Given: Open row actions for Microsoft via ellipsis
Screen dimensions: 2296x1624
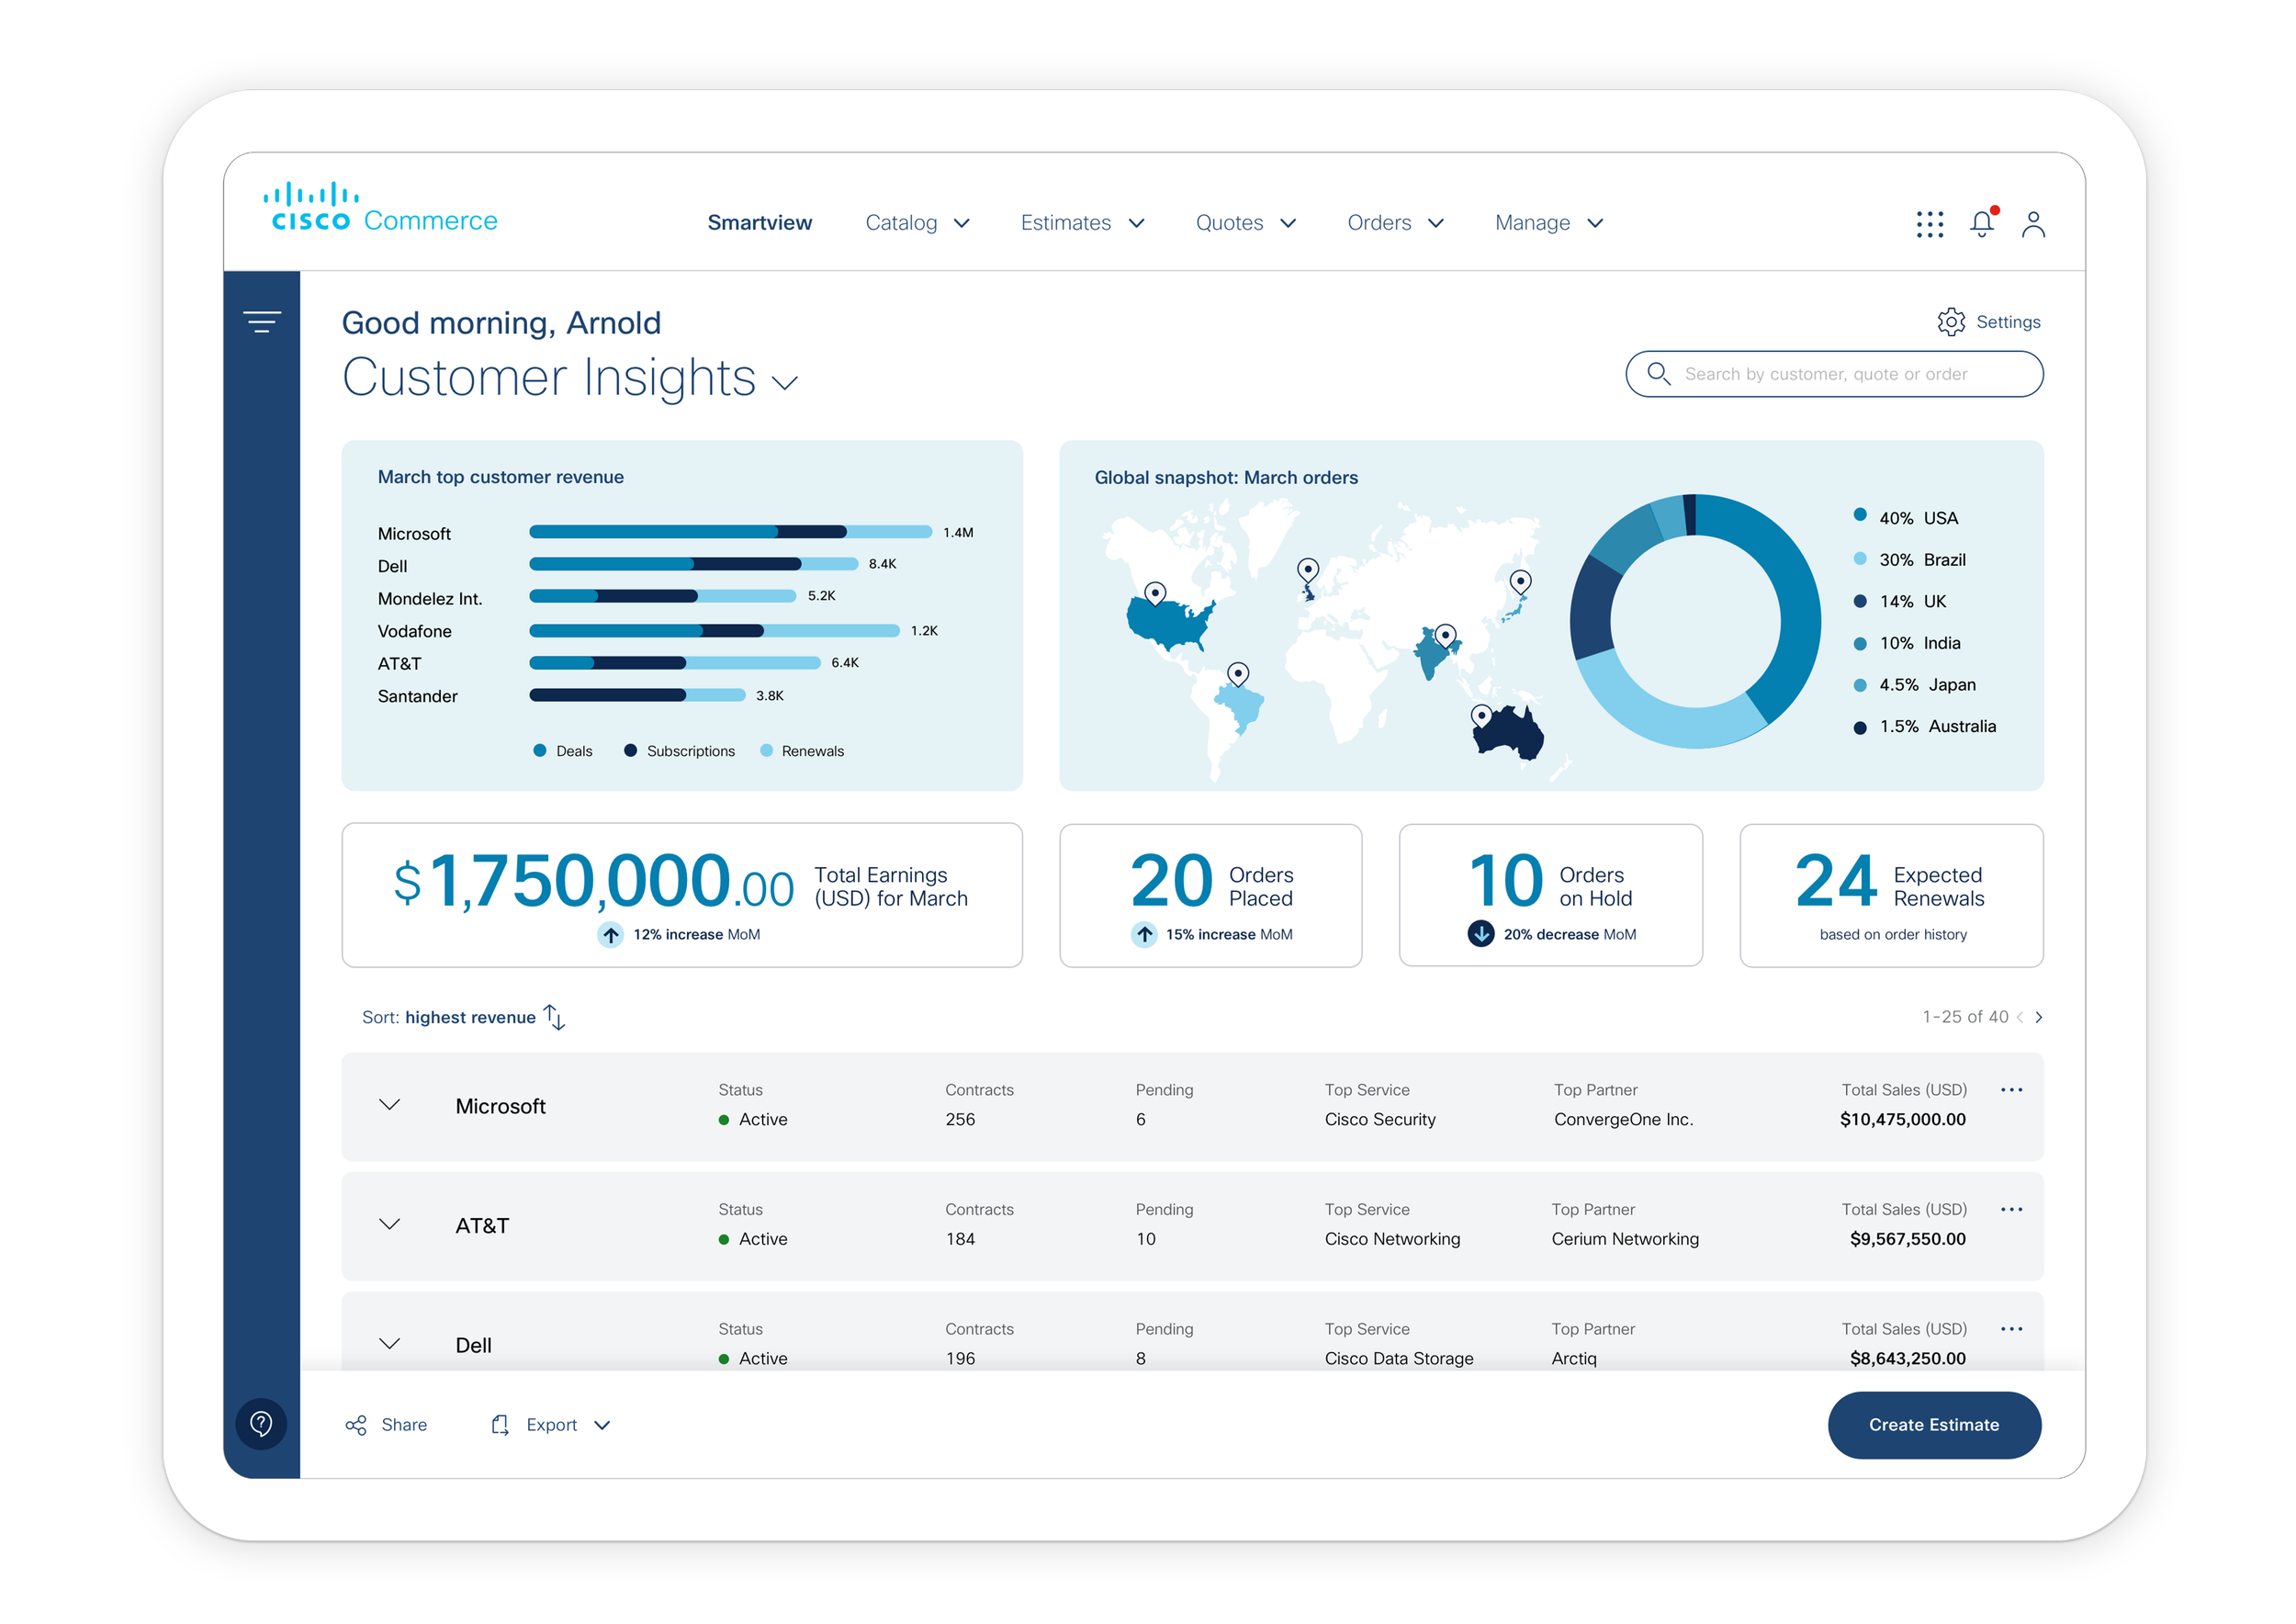Looking at the screenshot, I should (2012, 1090).
